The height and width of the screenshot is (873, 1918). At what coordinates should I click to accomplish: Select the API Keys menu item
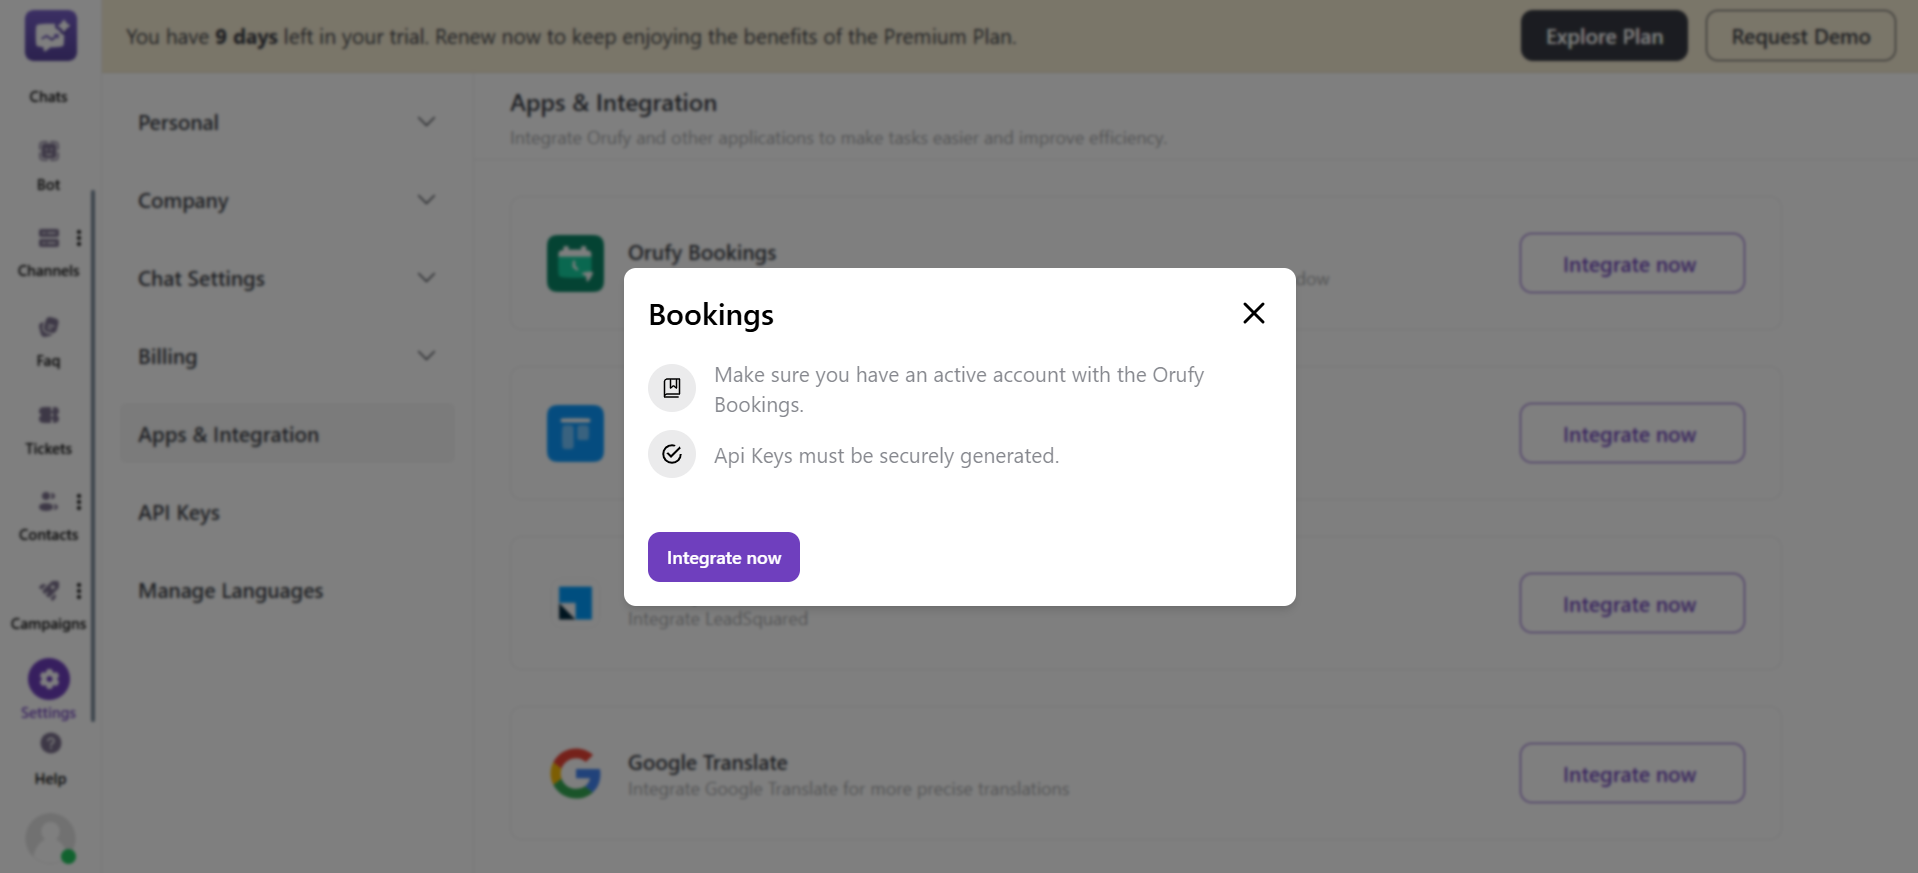[x=179, y=512]
